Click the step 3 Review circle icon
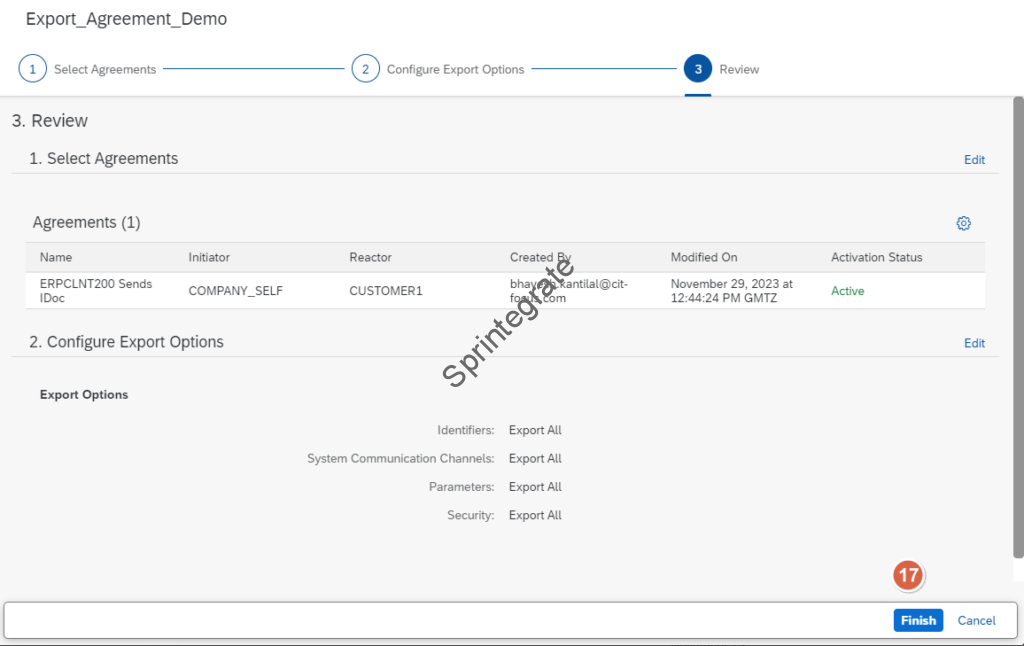The height and width of the screenshot is (646, 1024). point(698,69)
